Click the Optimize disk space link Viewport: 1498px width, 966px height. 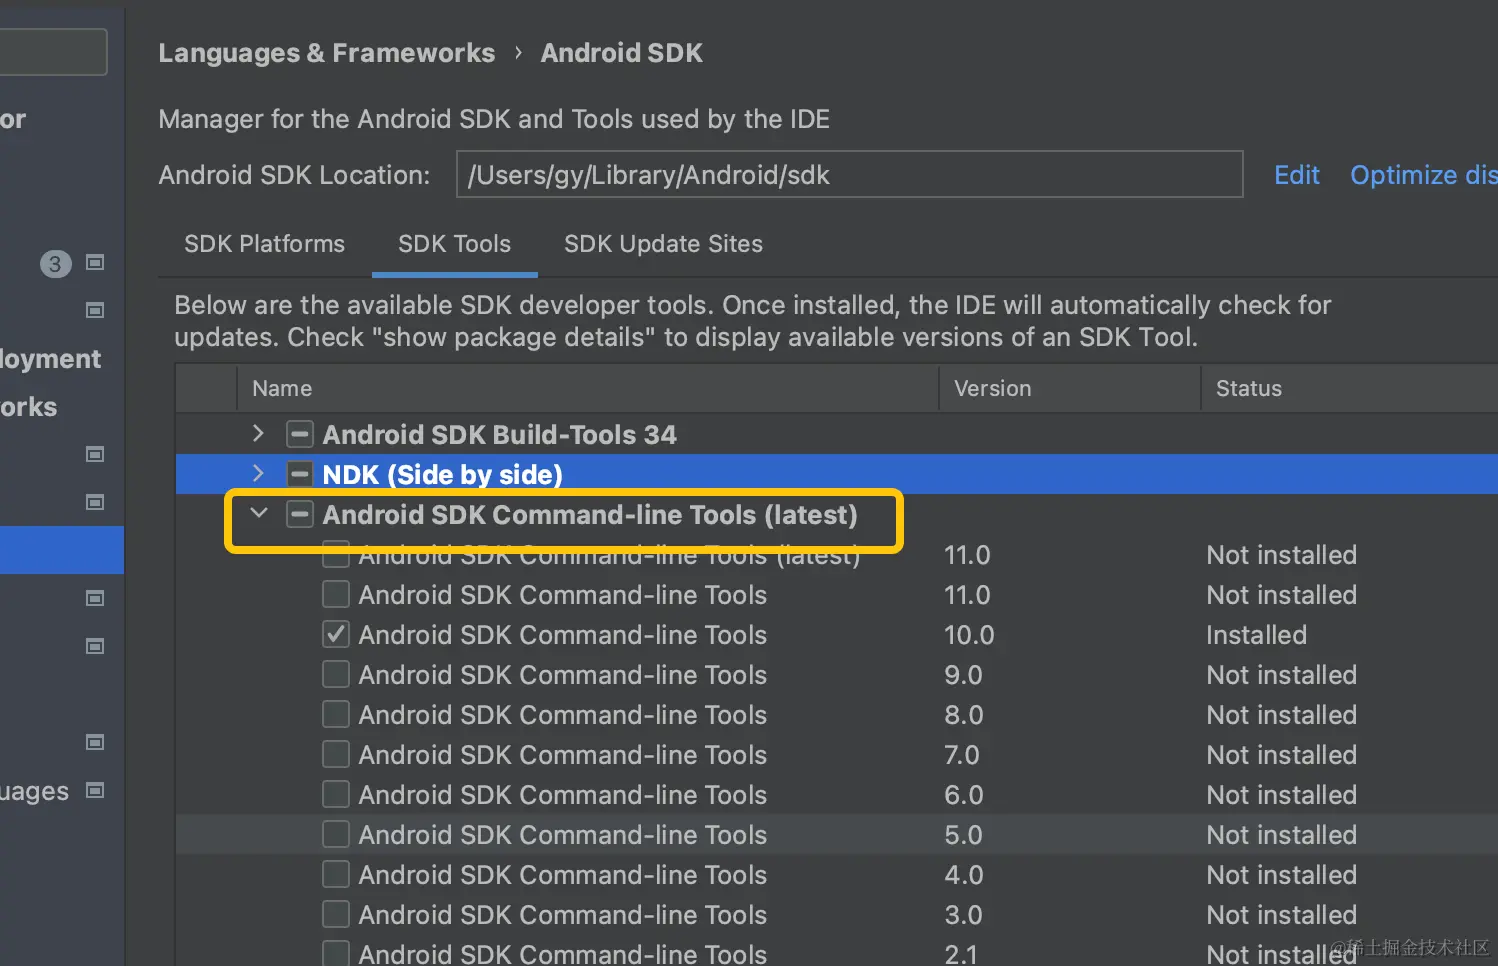click(x=1424, y=175)
